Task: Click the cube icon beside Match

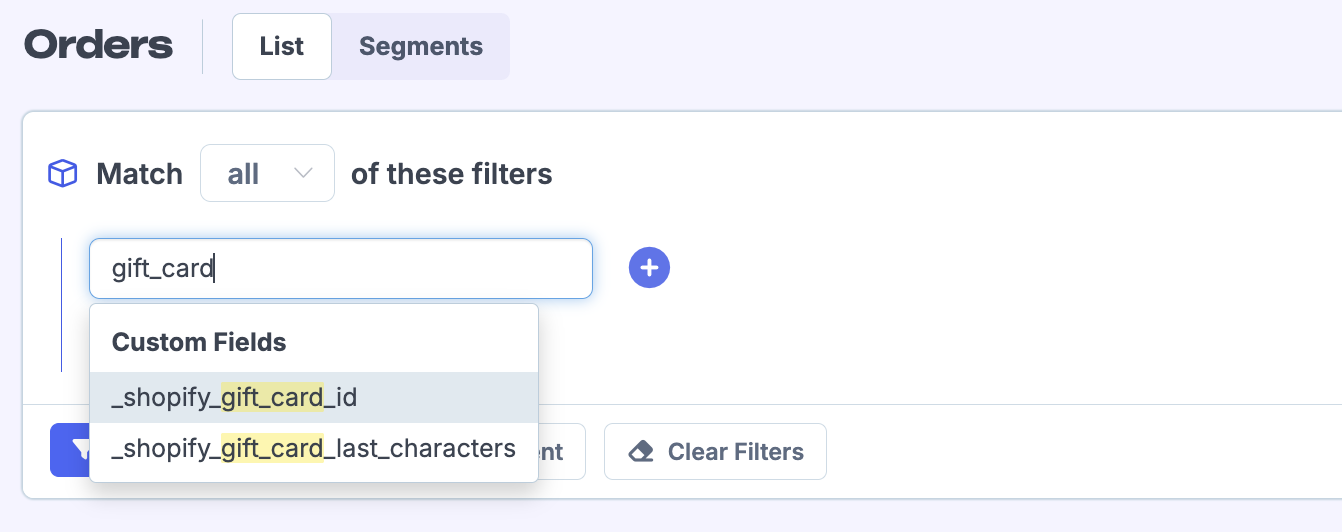Action: (63, 174)
